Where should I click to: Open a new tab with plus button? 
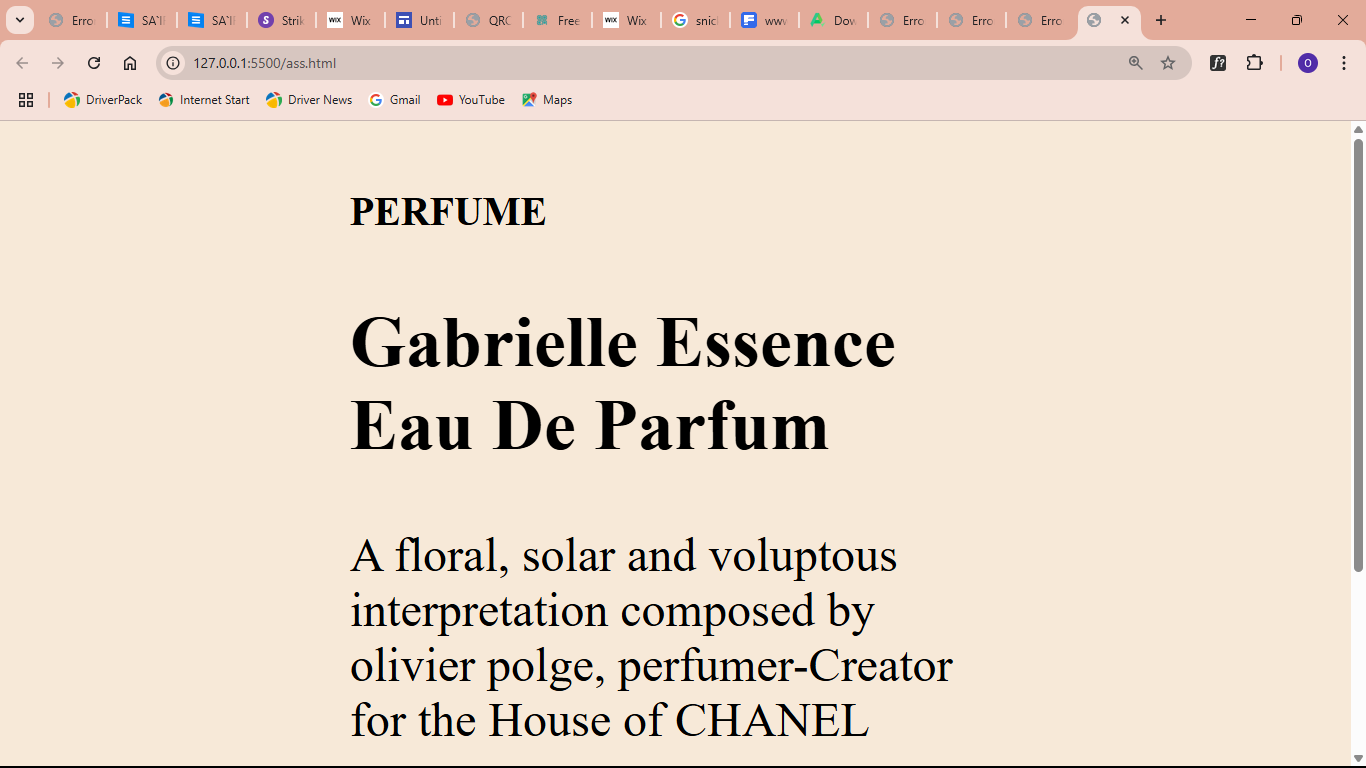point(1161,20)
